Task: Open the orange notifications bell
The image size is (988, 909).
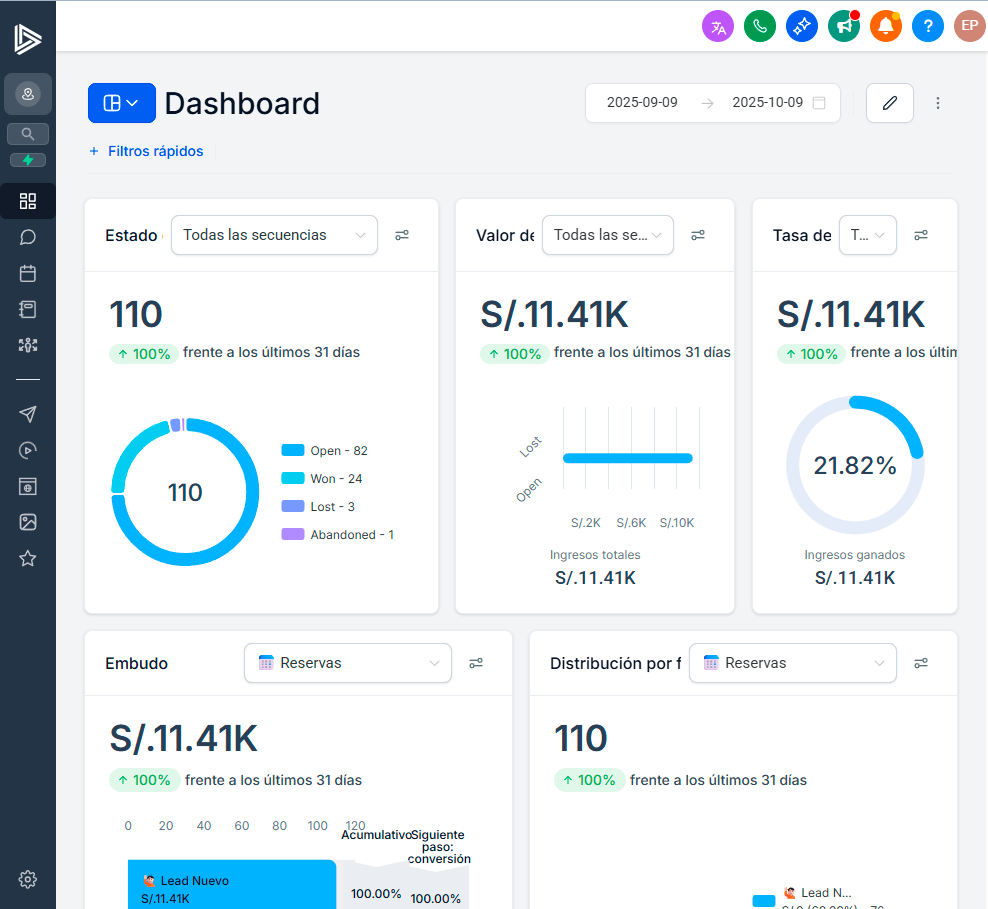Action: pyautogui.click(x=886, y=27)
